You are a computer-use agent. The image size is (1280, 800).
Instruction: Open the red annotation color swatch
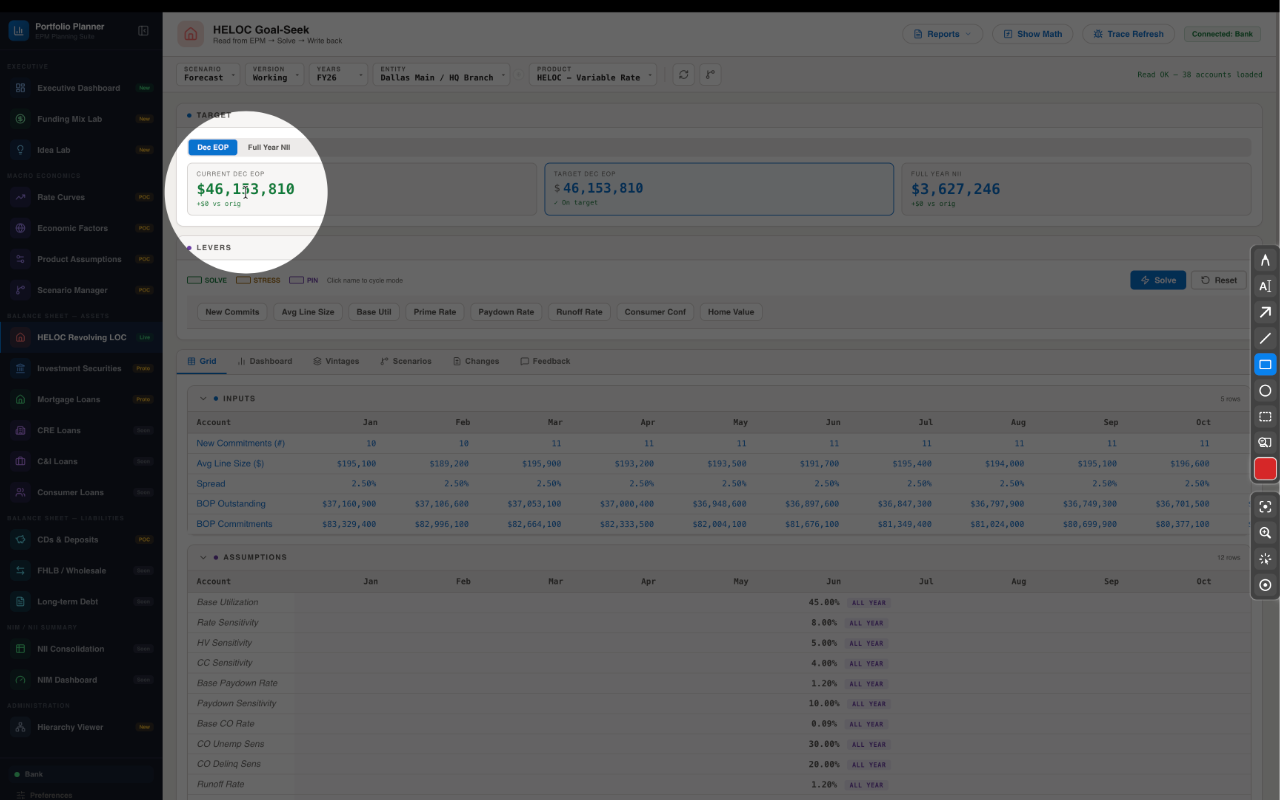click(1265, 468)
